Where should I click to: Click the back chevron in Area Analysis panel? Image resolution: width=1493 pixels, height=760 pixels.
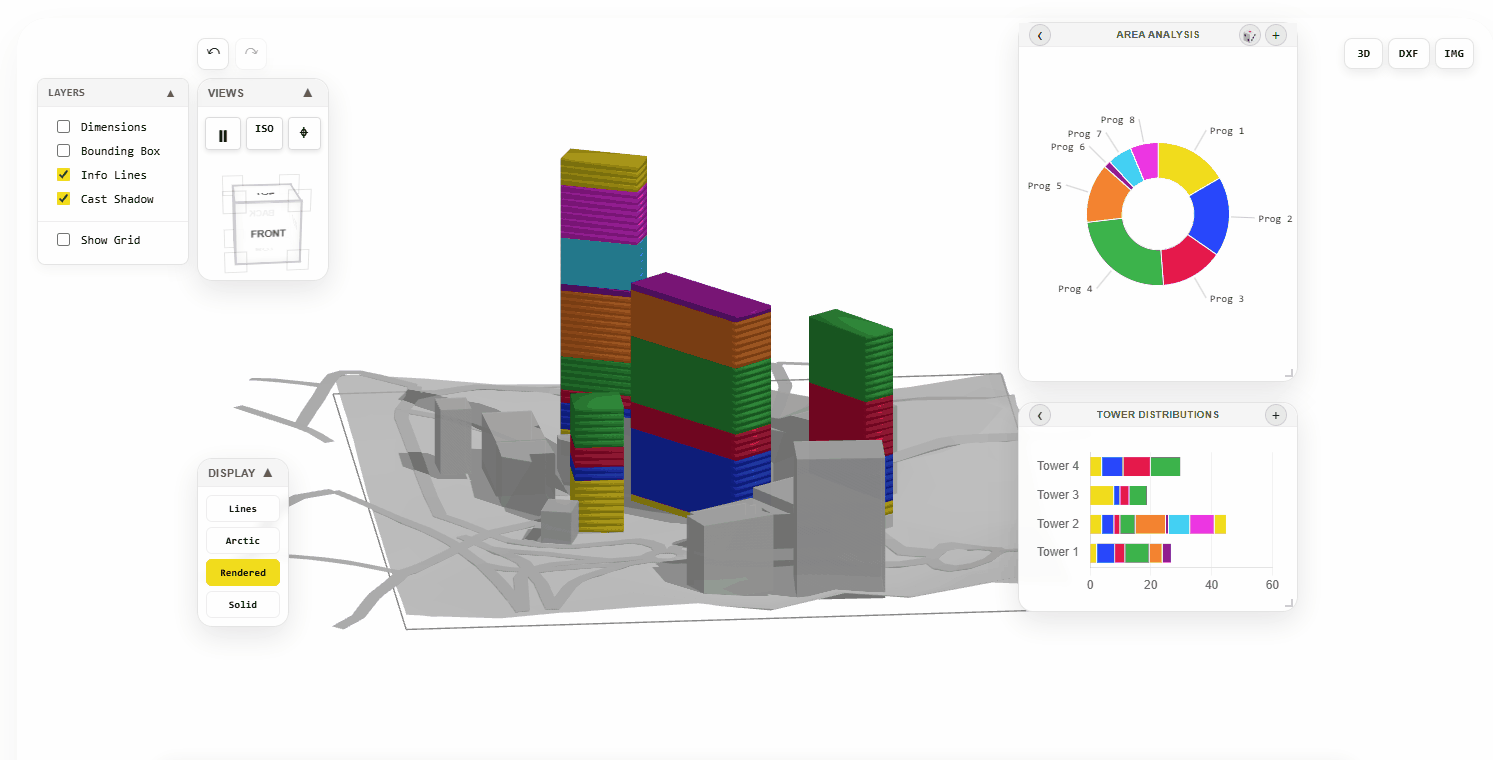click(x=1040, y=35)
